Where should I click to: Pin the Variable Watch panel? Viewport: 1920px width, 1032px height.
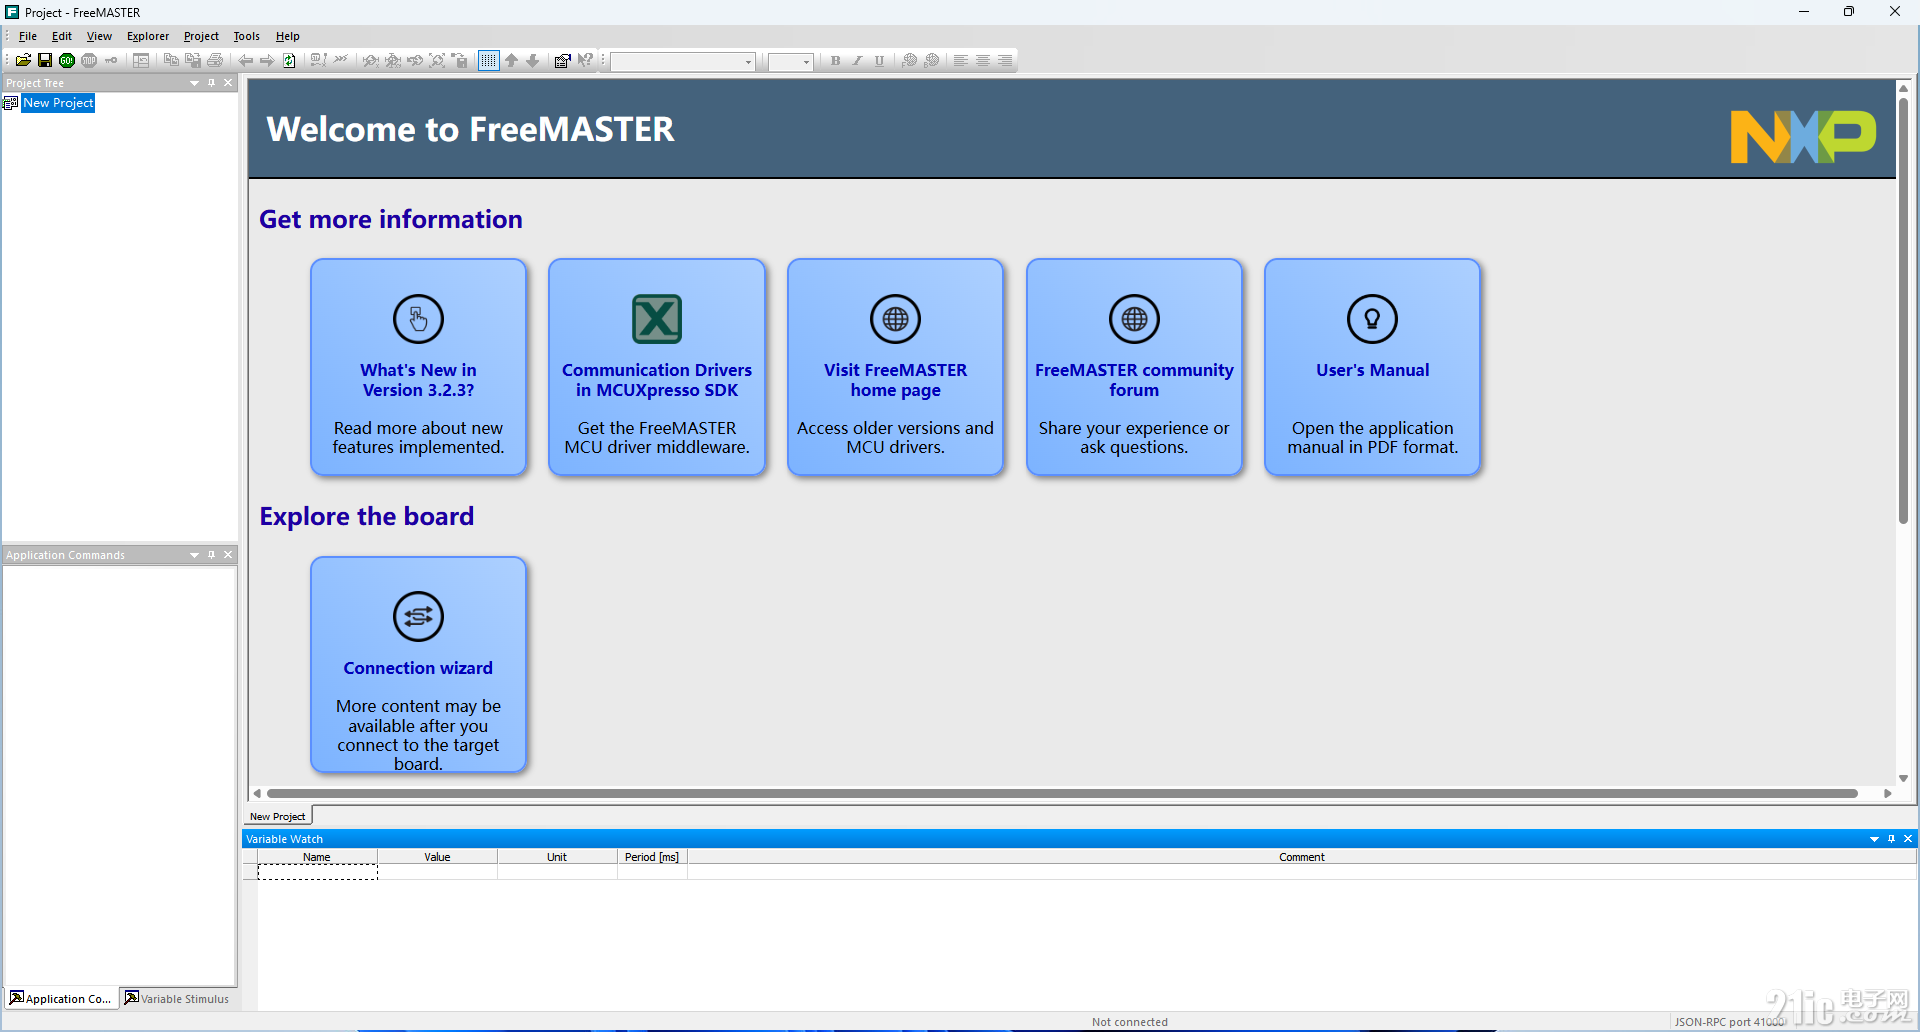point(1891,839)
